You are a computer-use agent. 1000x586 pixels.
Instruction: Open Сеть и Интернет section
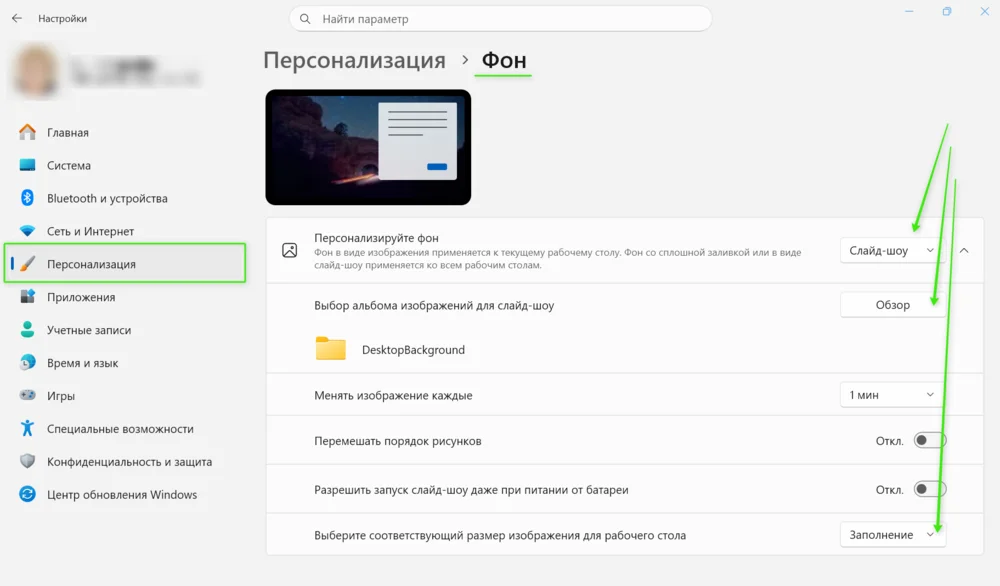click(125, 231)
